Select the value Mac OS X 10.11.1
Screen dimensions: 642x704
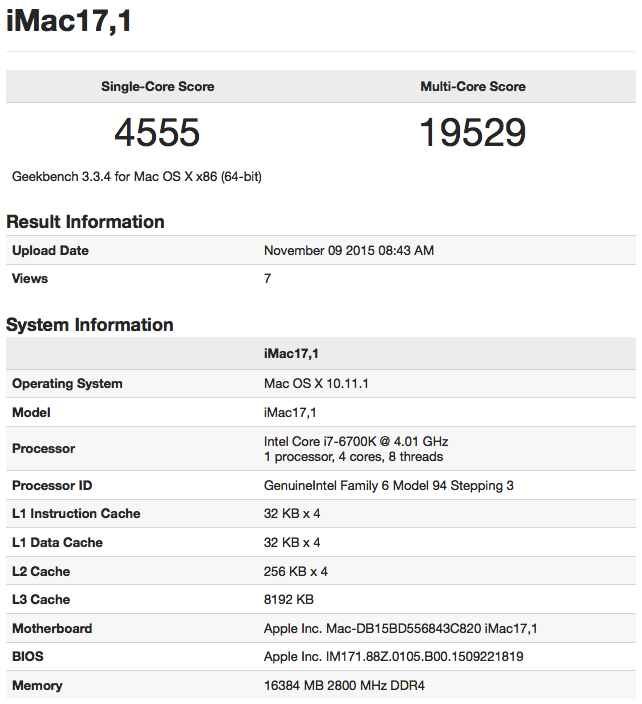[x=316, y=383]
